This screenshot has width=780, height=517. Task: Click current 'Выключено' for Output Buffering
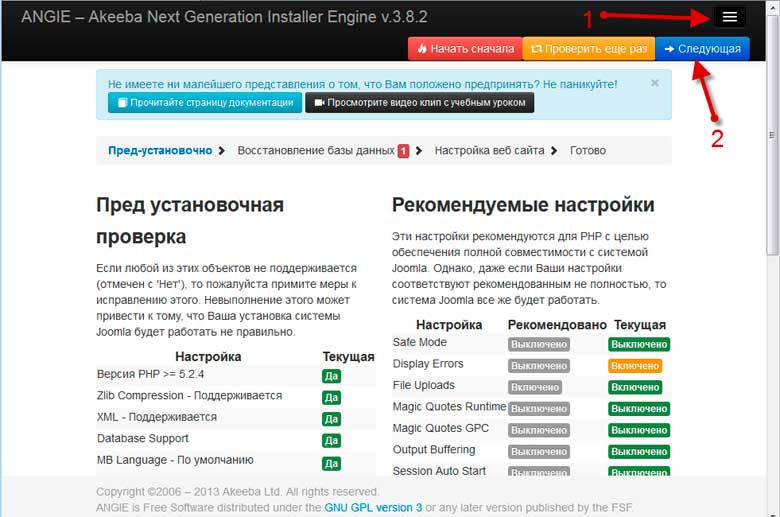point(639,451)
